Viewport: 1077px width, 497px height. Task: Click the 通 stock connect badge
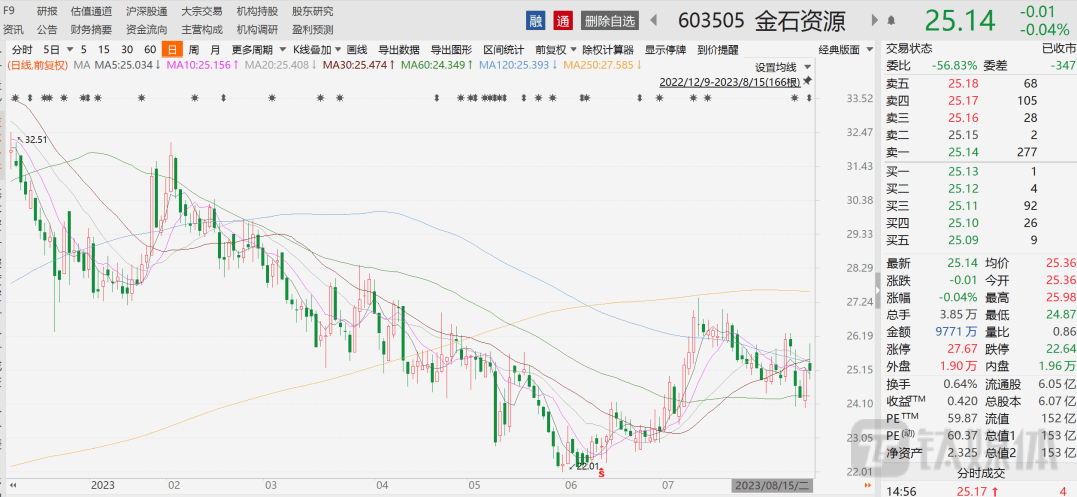[563, 21]
